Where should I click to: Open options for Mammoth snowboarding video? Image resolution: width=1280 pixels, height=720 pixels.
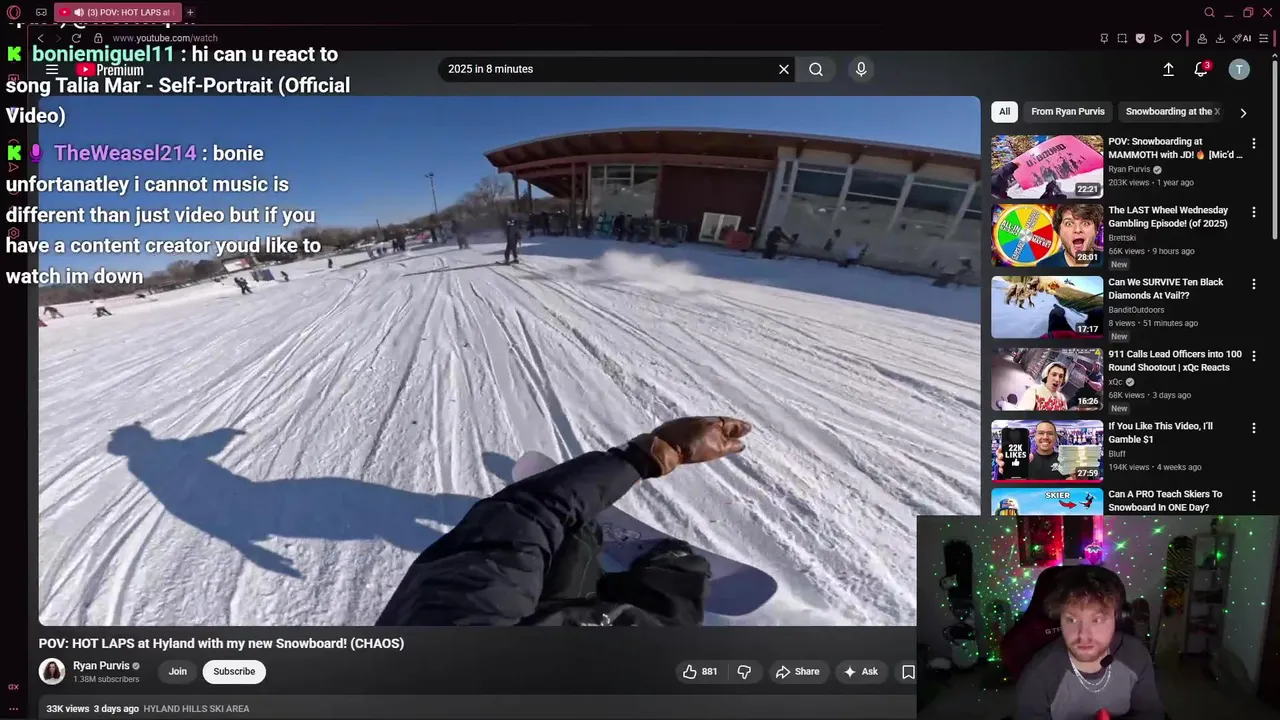[x=1253, y=143]
